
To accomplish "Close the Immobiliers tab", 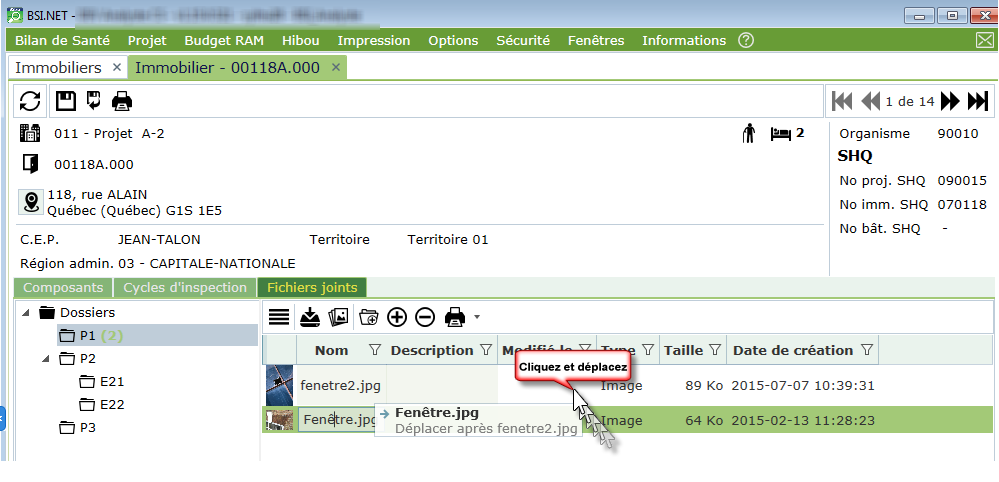I will click(117, 67).
